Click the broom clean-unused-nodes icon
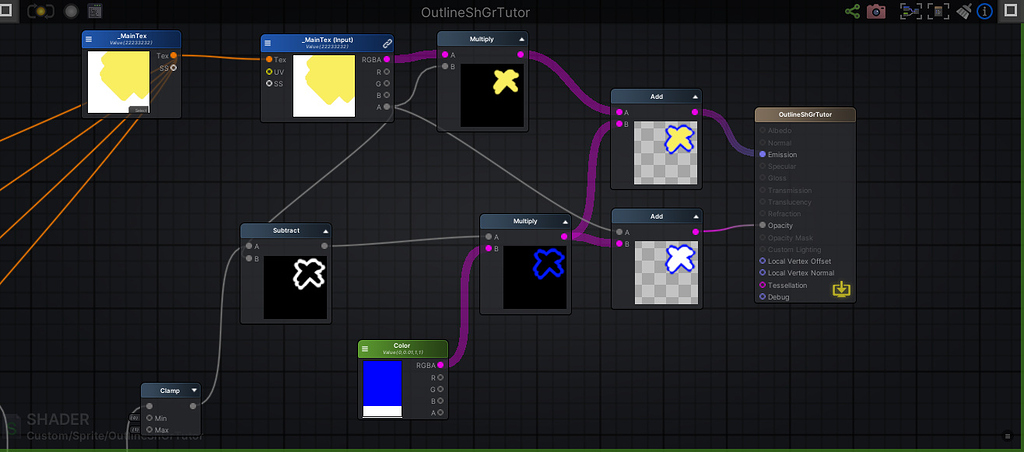 point(964,12)
